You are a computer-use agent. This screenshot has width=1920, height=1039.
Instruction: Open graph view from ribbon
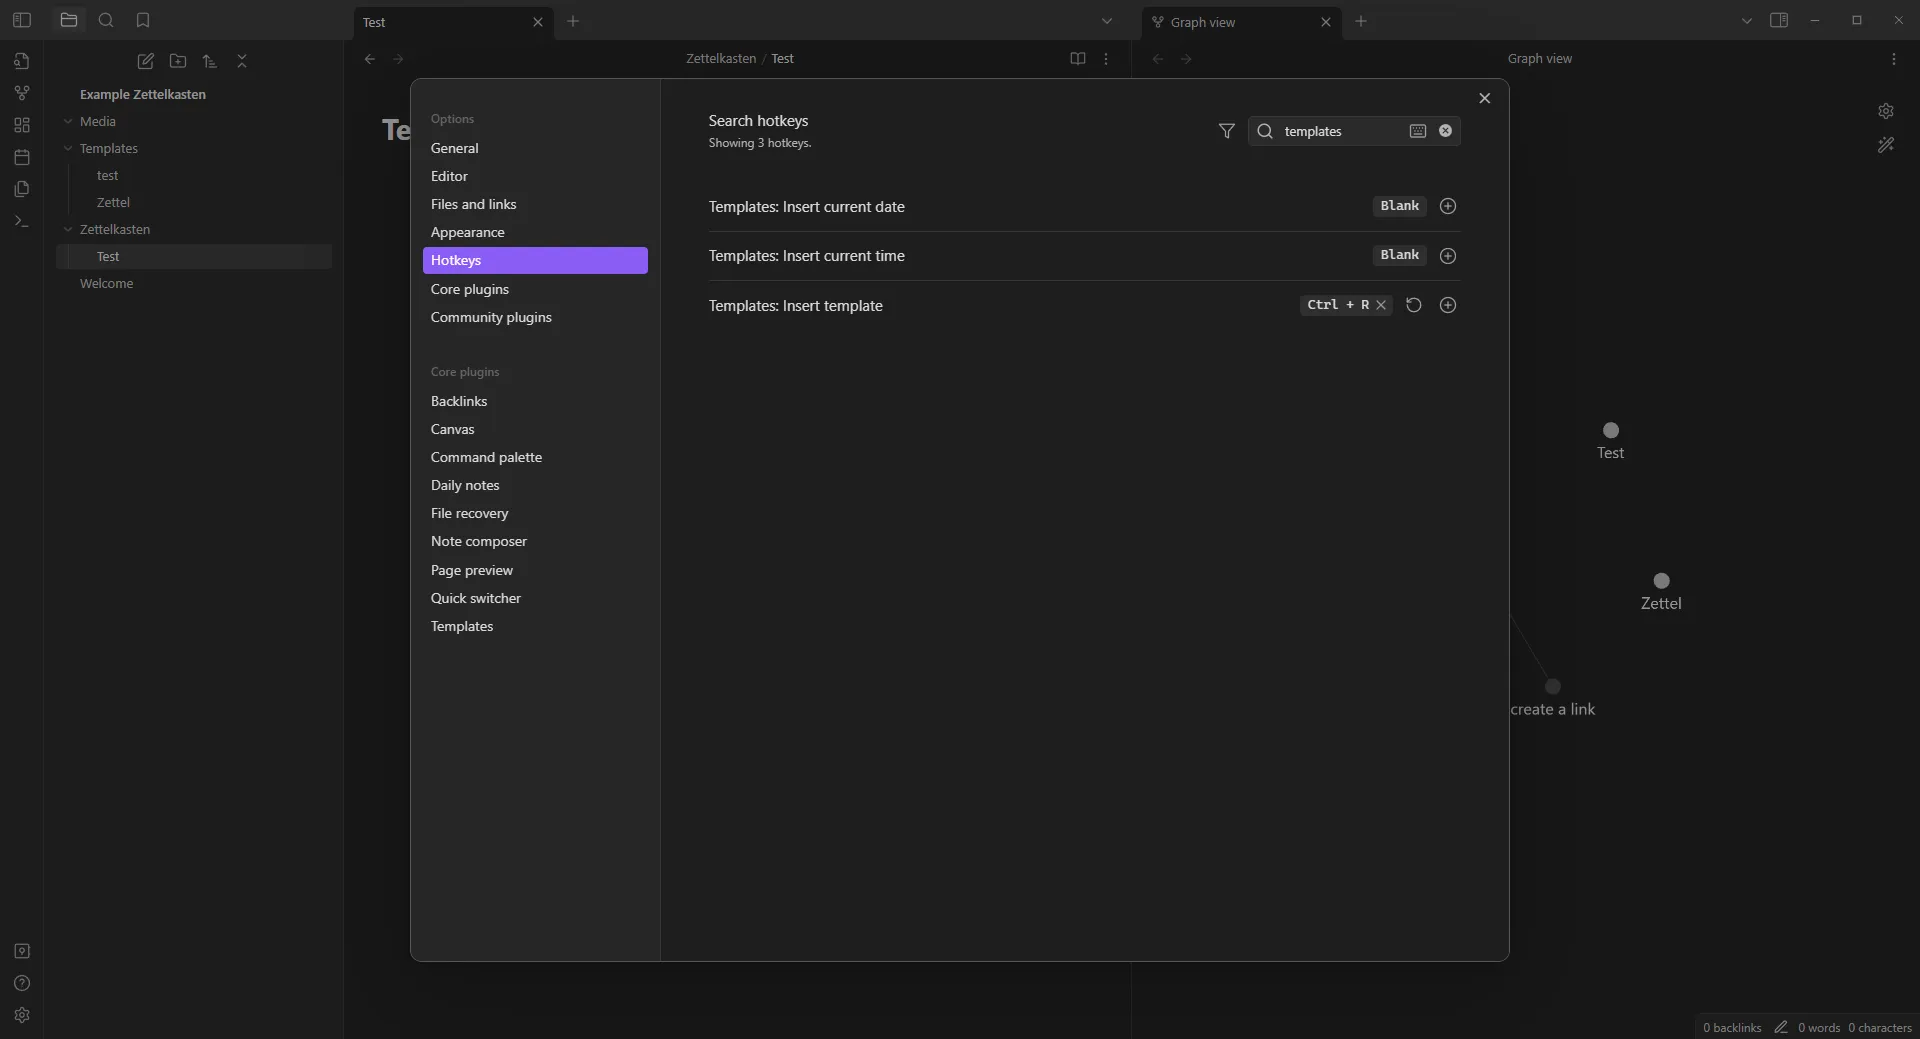point(22,93)
